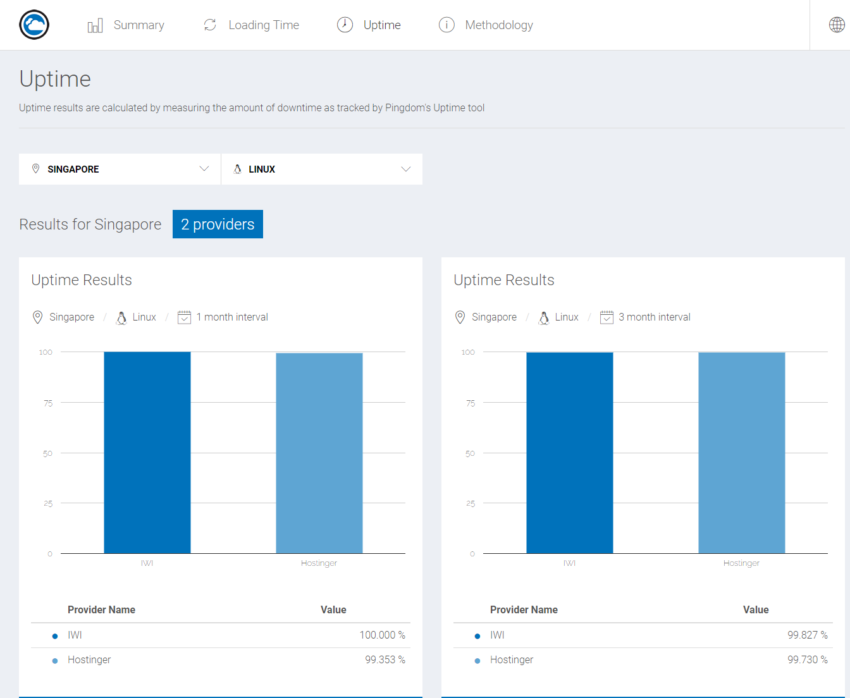Click the location pin in Singapore dropdown
This screenshot has height=698, width=850.
coord(36,169)
